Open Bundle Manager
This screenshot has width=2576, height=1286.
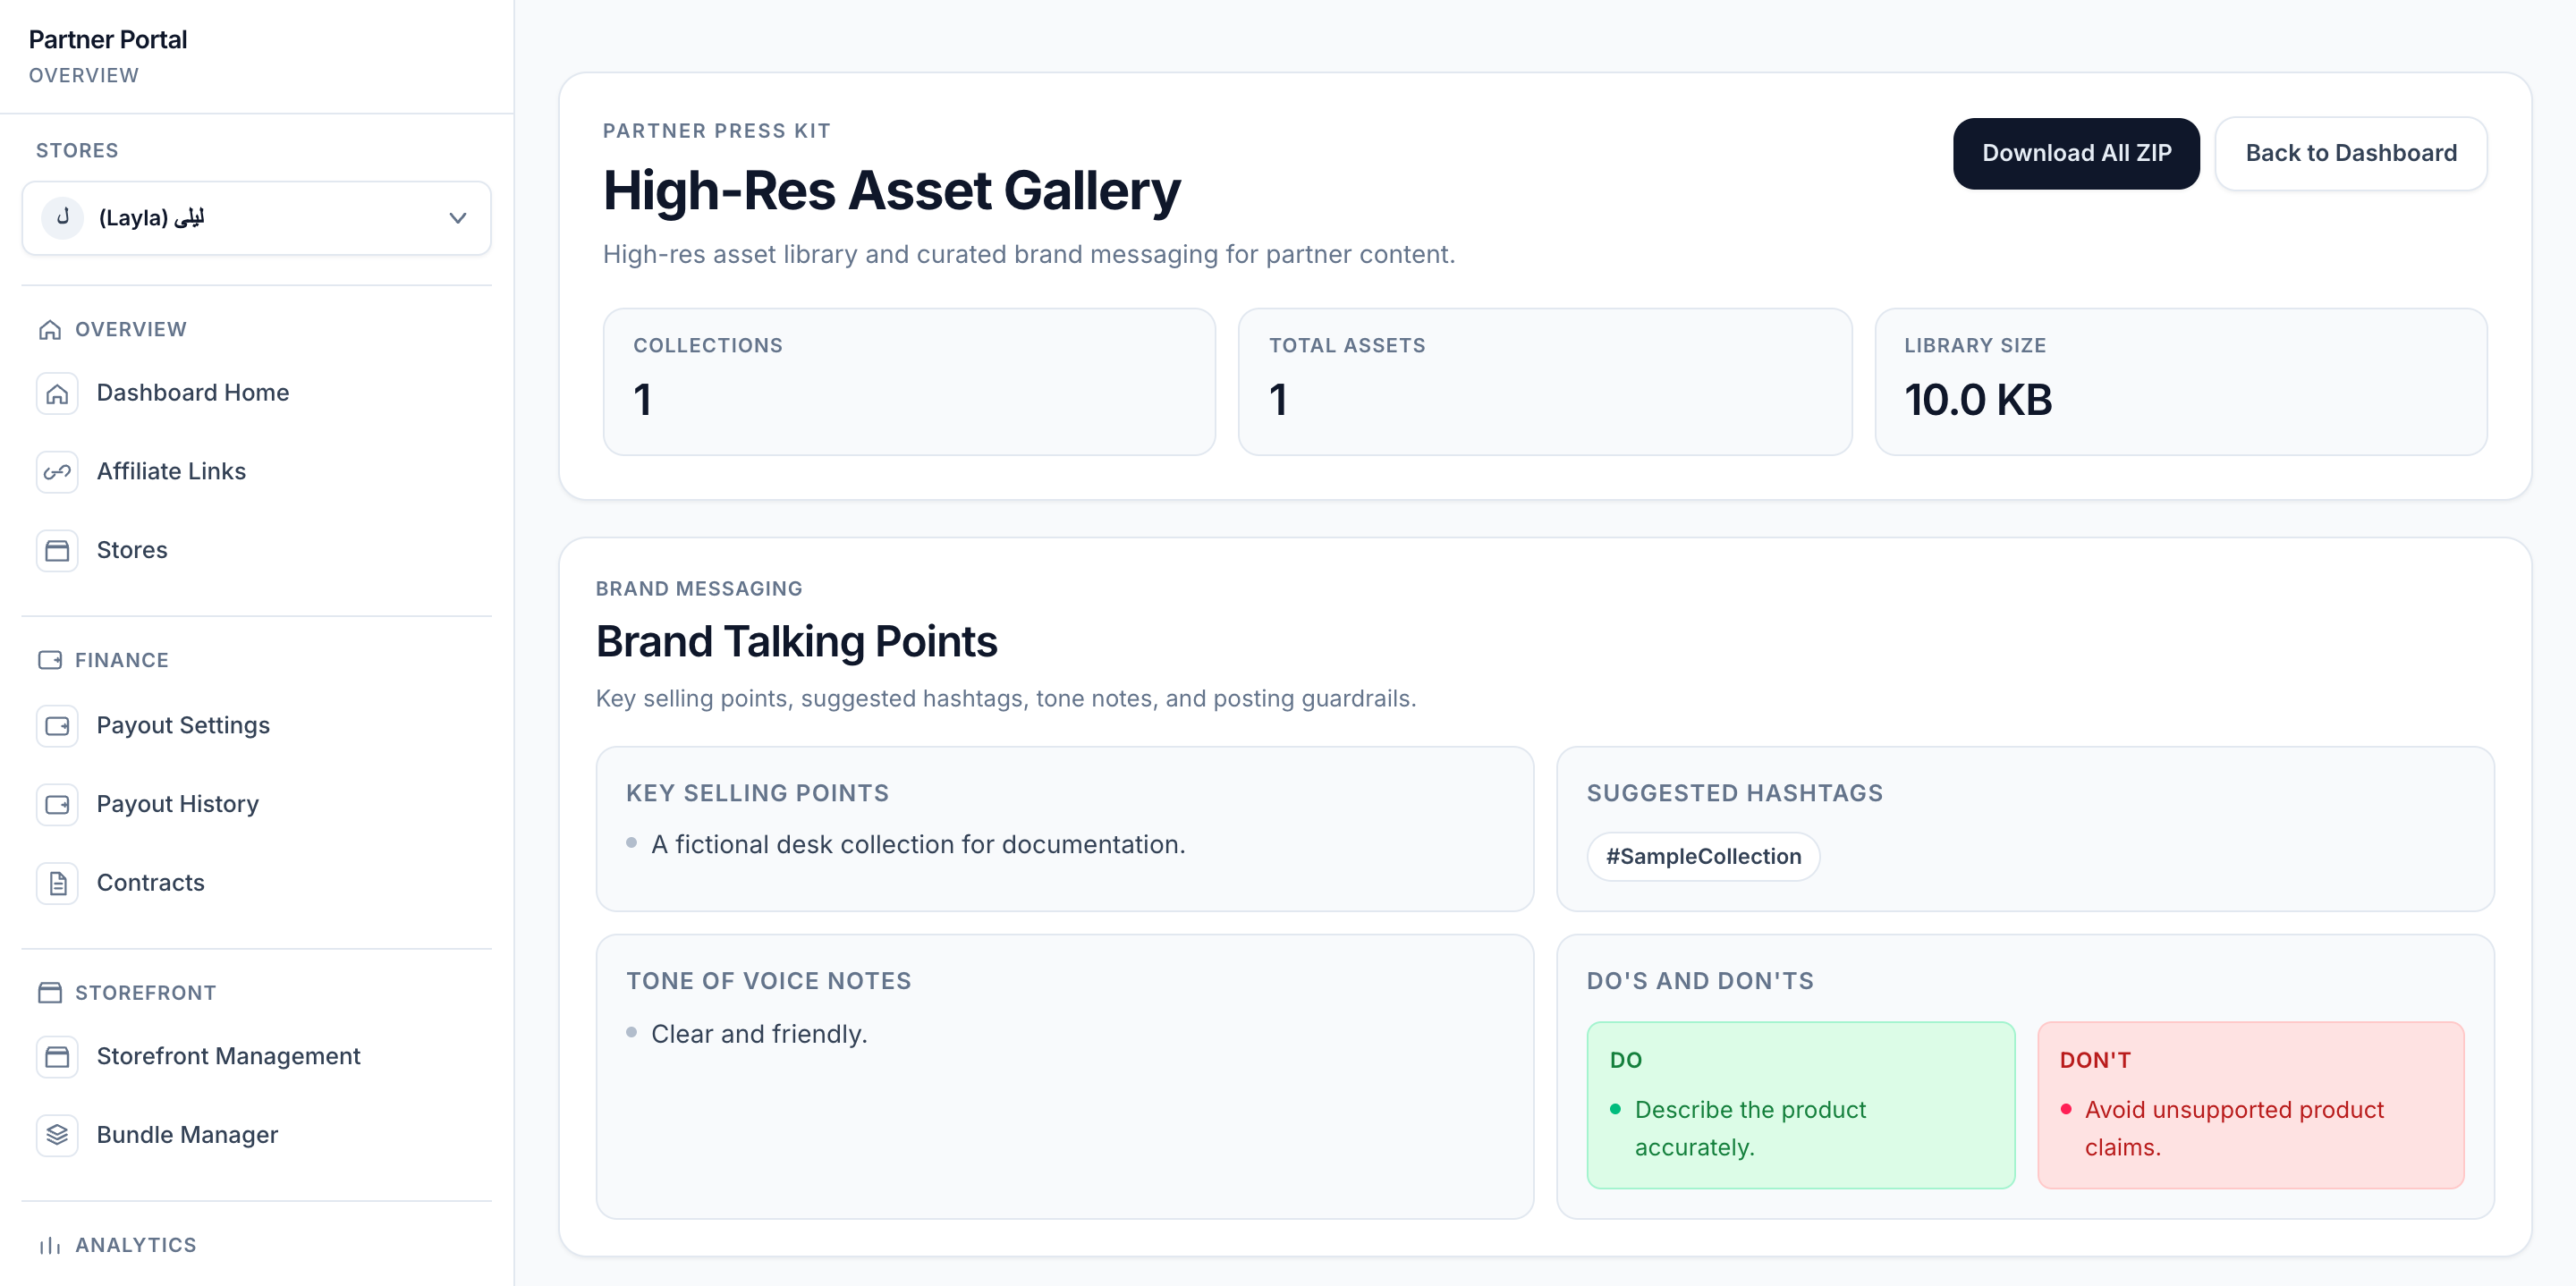[x=256, y=1136]
